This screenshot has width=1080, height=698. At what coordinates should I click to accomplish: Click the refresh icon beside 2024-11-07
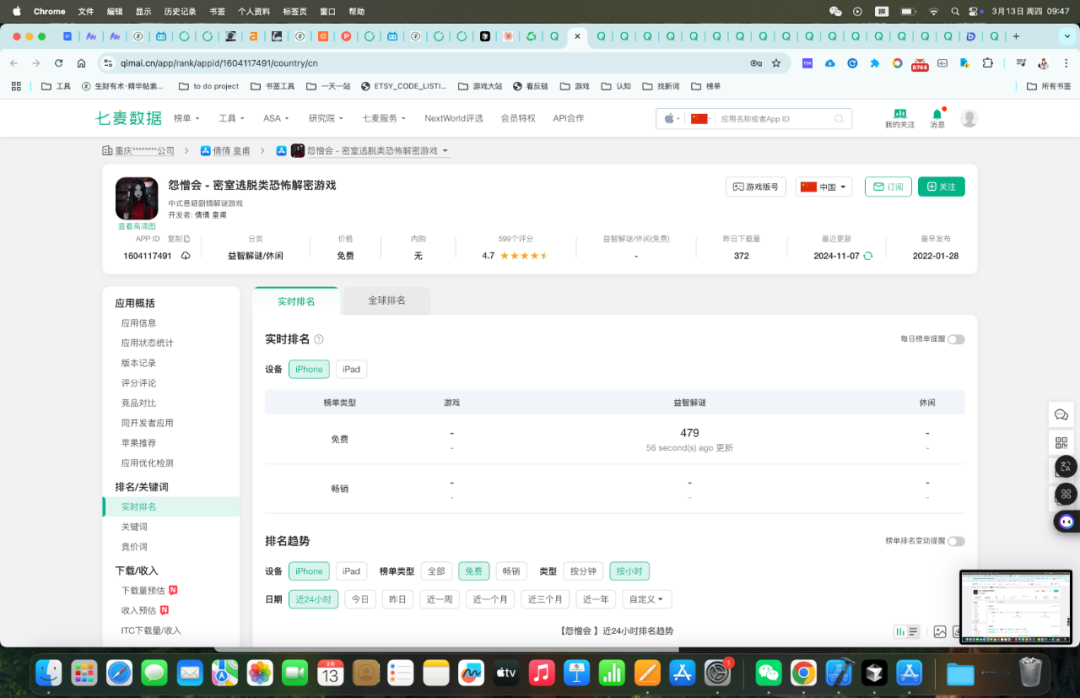(868, 256)
